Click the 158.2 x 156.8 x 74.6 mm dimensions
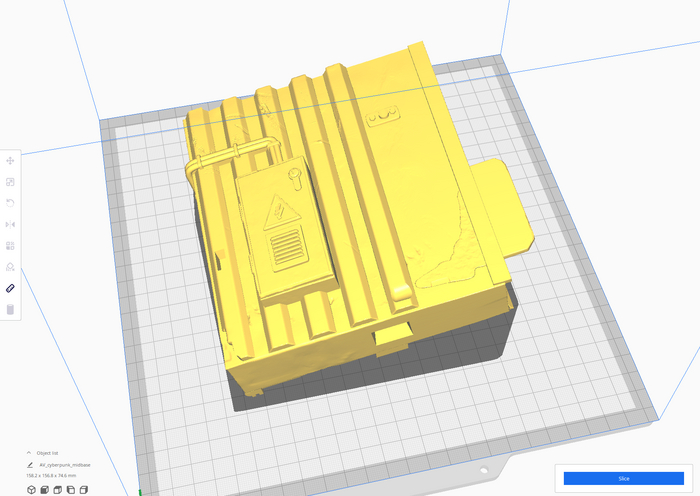The height and width of the screenshot is (496, 700). [x=51, y=475]
